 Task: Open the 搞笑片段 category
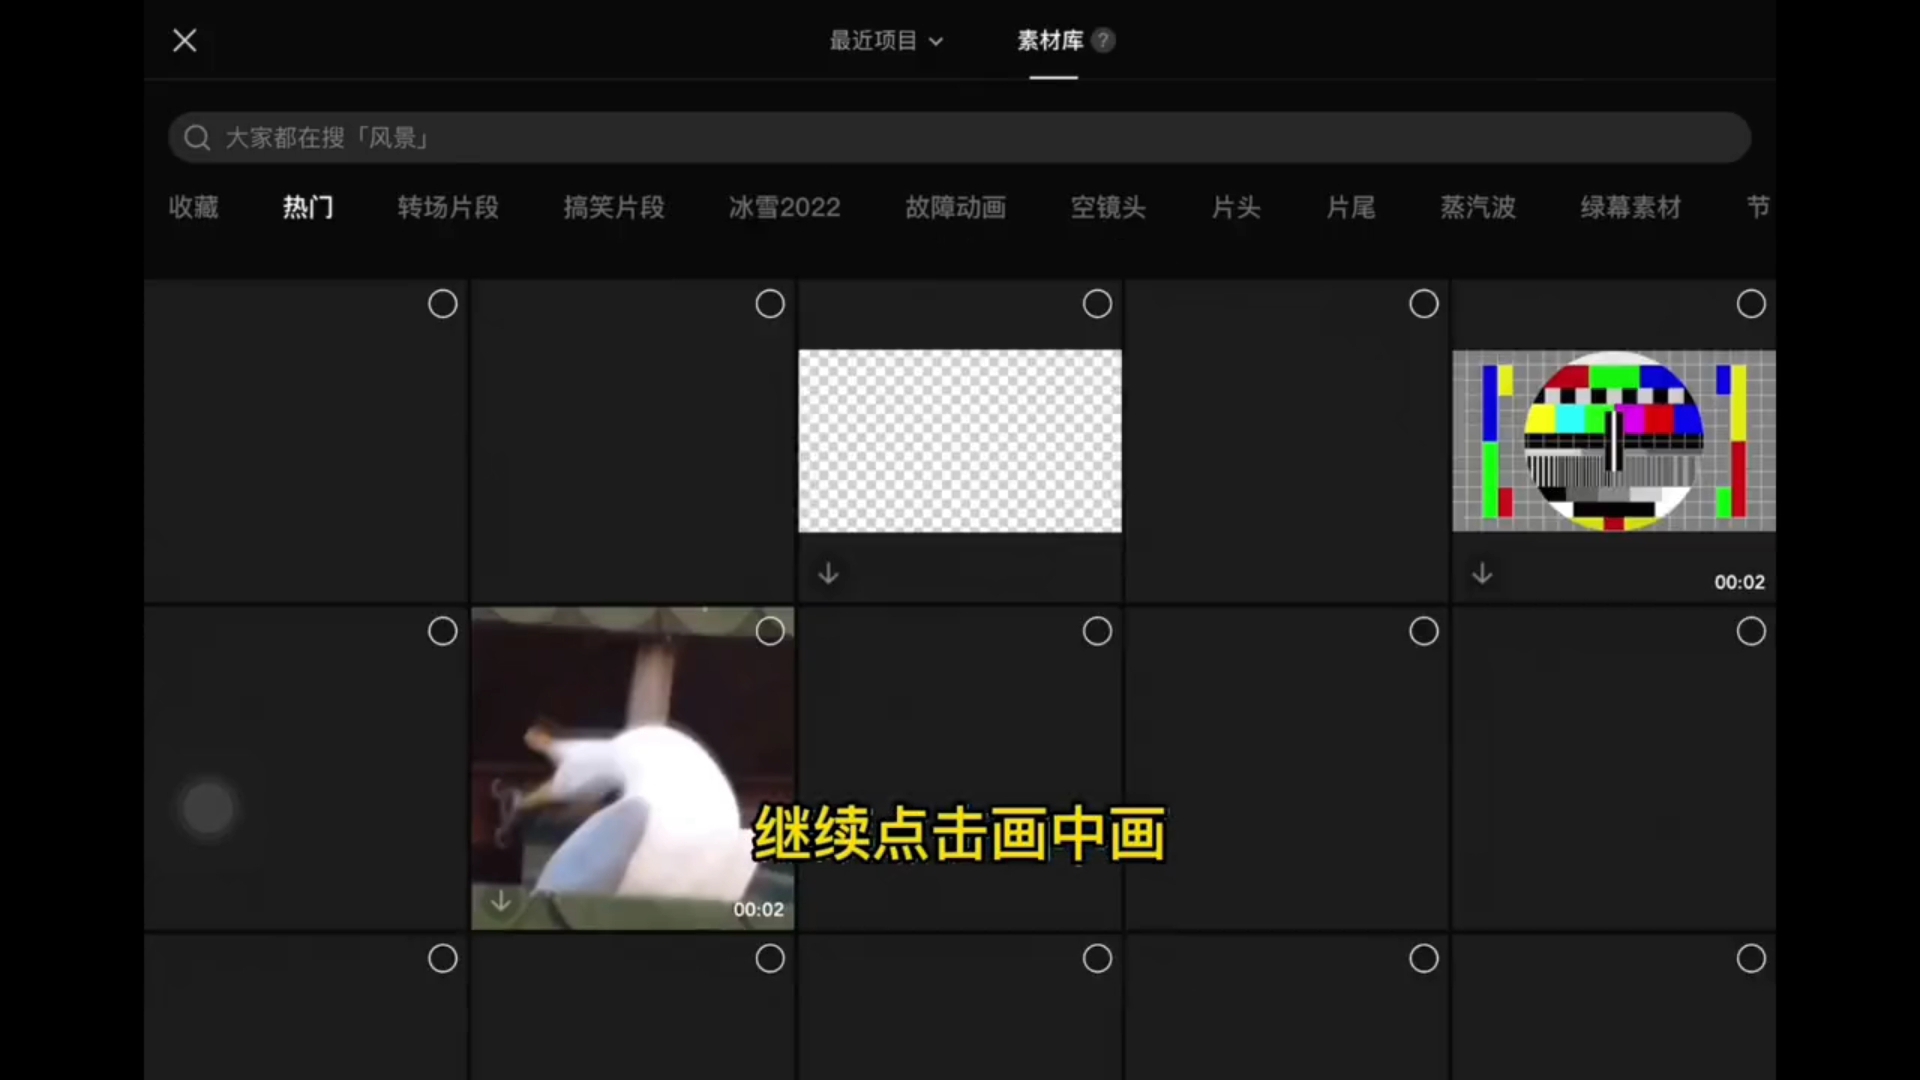pos(614,207)
